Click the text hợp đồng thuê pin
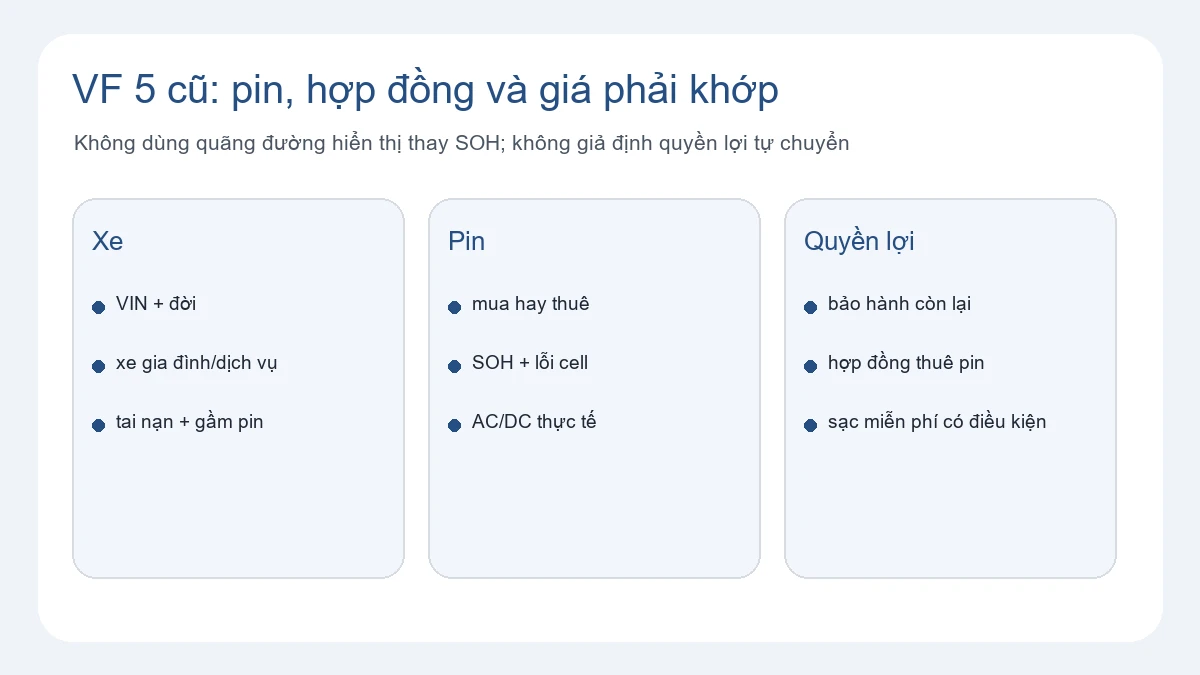 (906, 363)
